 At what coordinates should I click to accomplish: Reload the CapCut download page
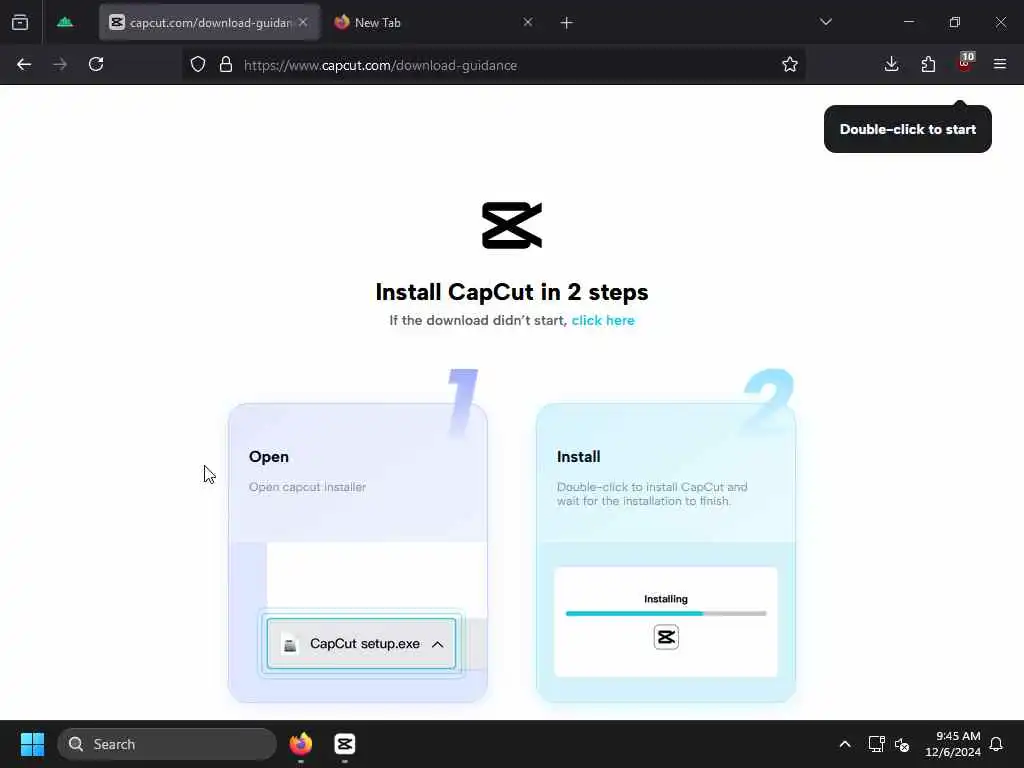[96, 65]
